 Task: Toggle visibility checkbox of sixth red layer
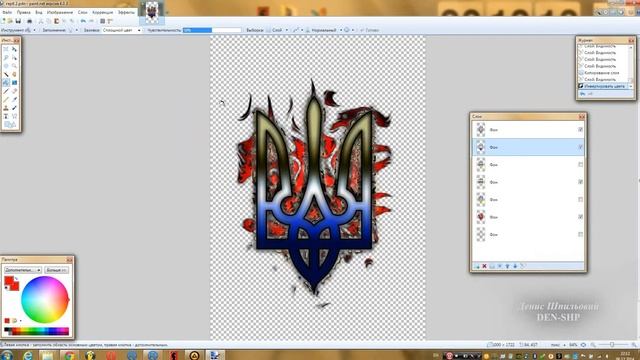coord(580,217)
